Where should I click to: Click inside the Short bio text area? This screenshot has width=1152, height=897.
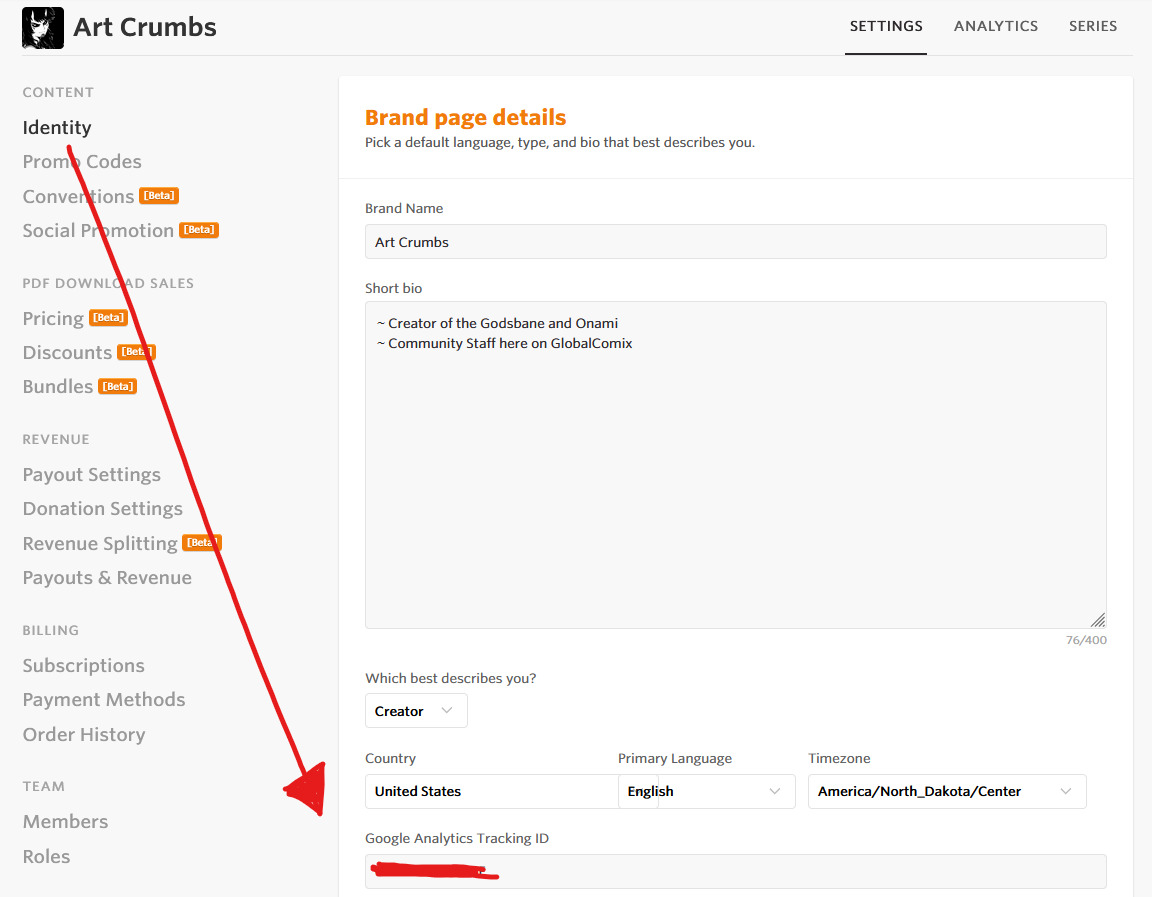coord(735,465)
